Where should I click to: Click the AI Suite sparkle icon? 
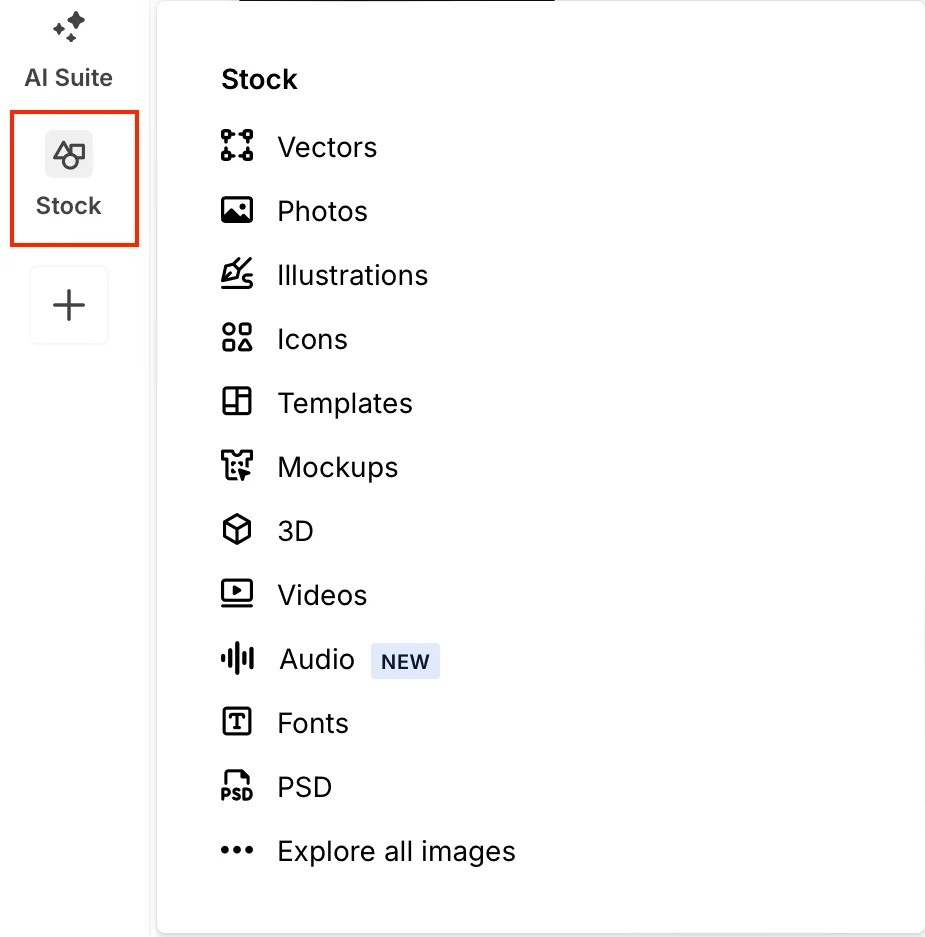click(69, 27)
